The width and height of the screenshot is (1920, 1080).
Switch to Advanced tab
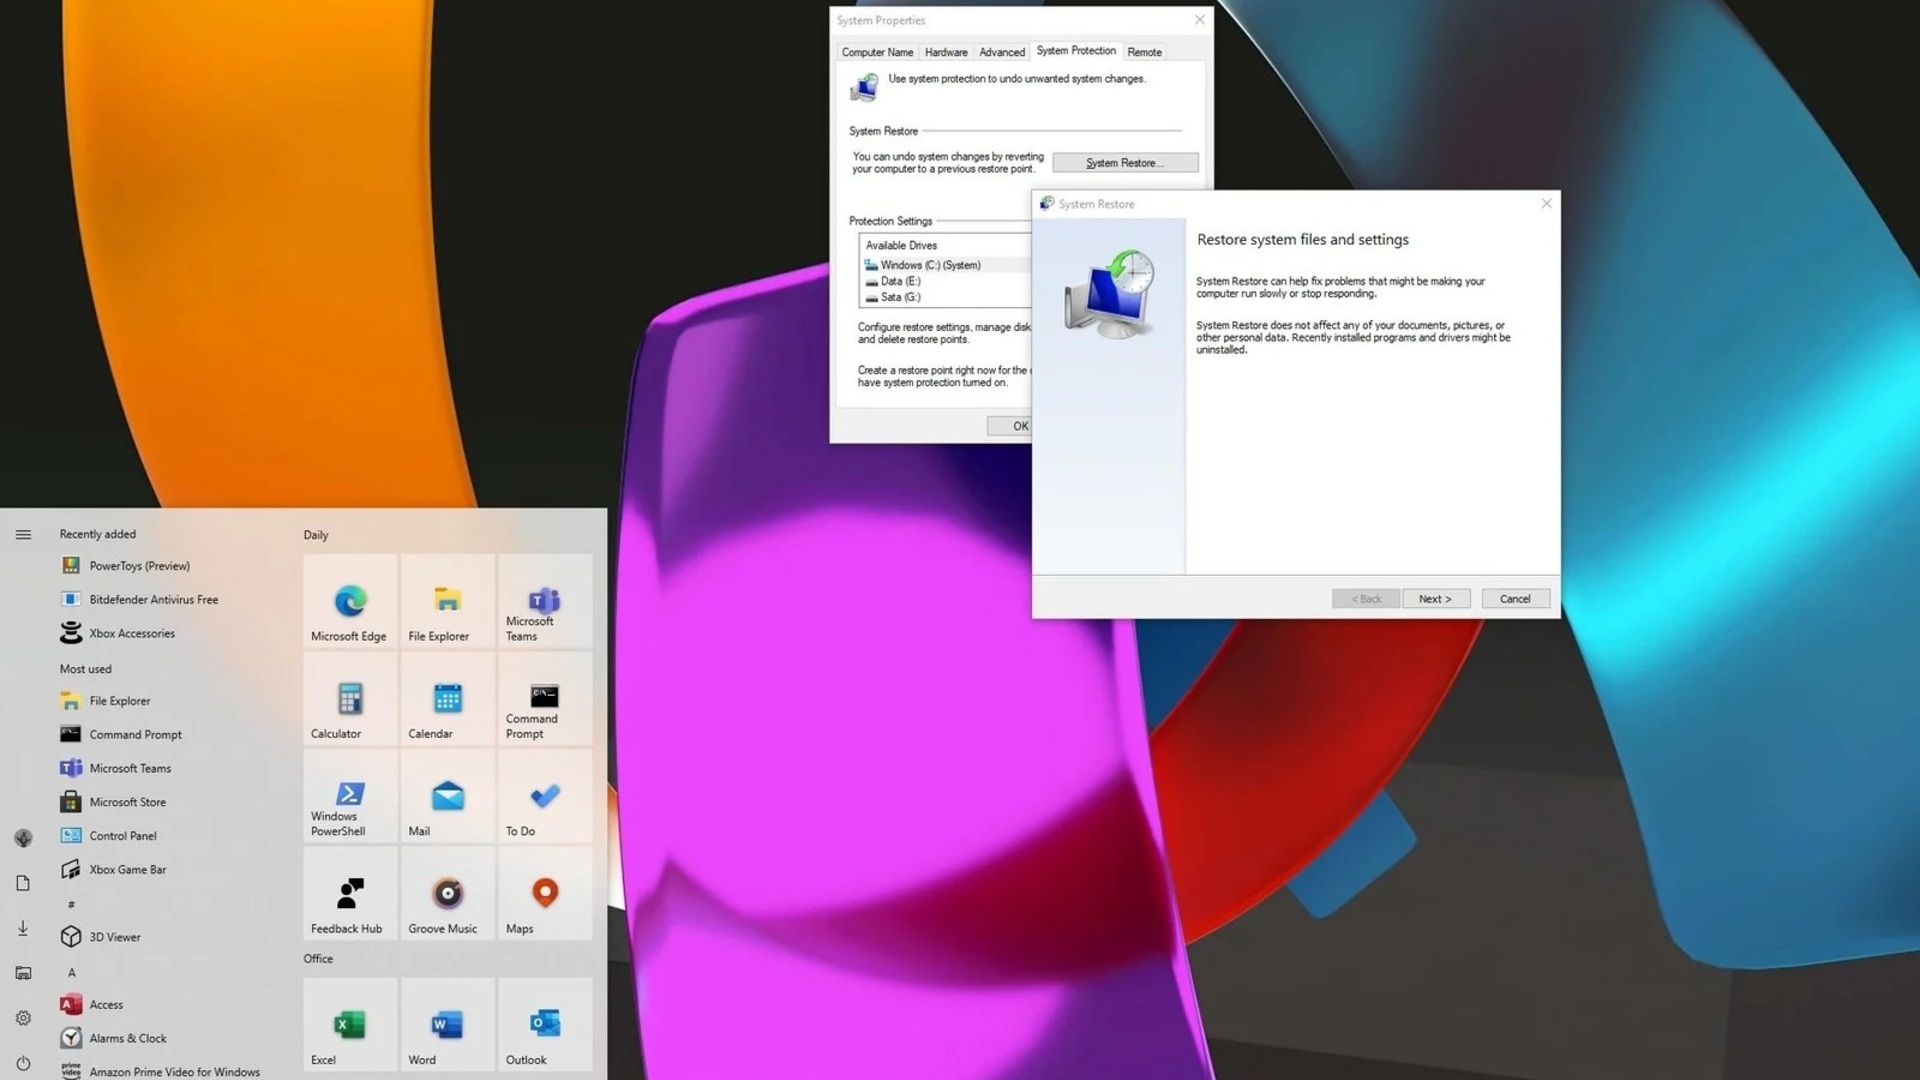pos(1002,52)
